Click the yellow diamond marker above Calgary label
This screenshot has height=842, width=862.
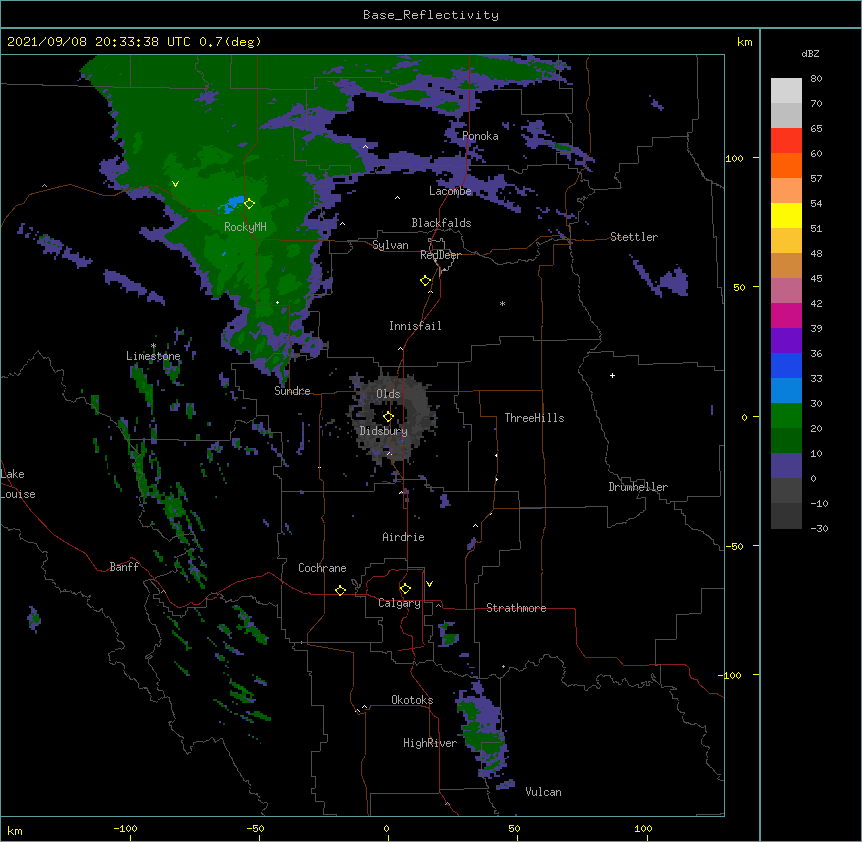(405, 589)
